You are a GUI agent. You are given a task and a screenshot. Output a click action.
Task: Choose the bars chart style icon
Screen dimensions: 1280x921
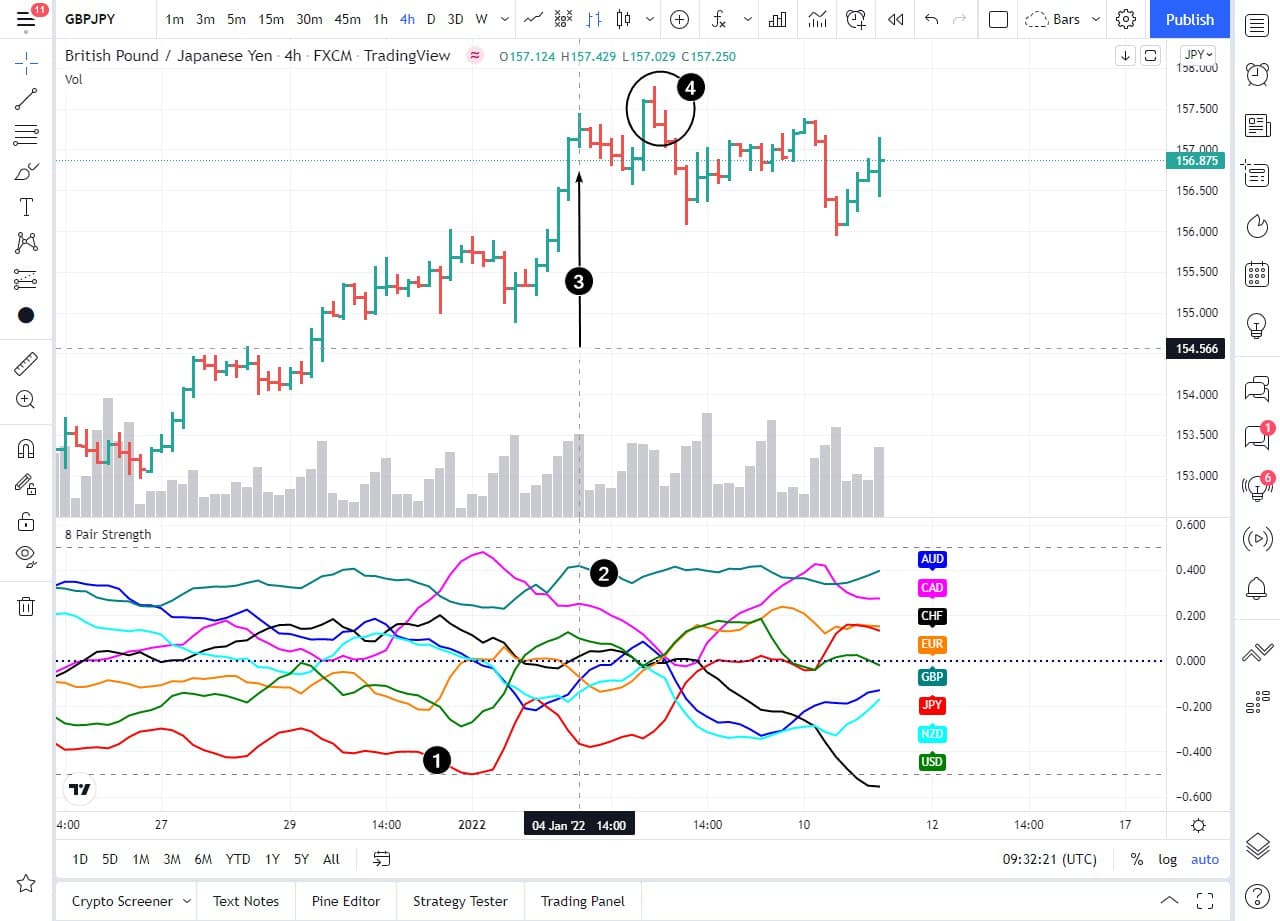[594, 19]
